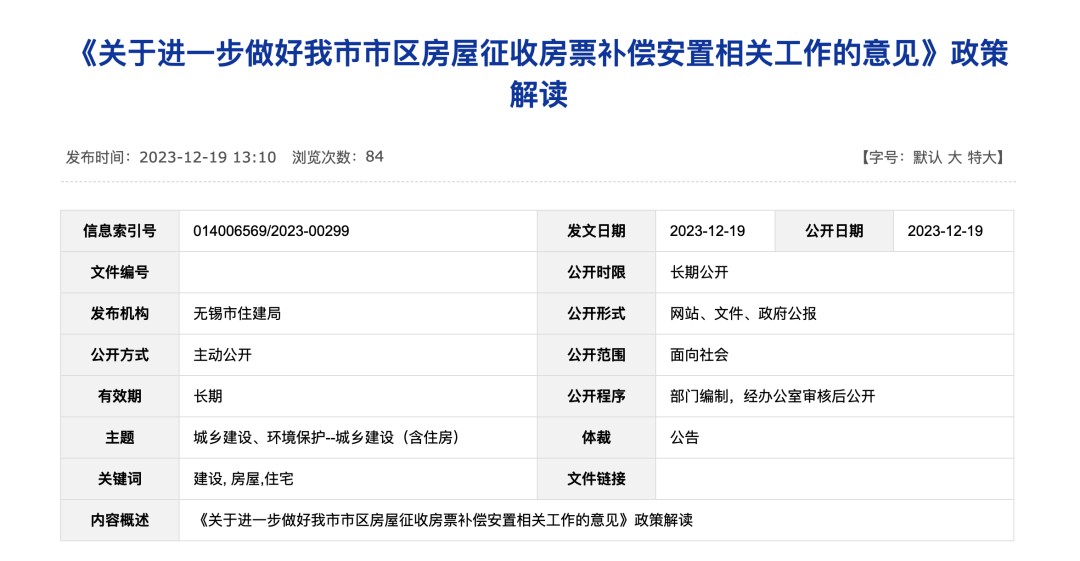Select the 长期公开 value
1080x561 pixels.
[x=699, y=272]
